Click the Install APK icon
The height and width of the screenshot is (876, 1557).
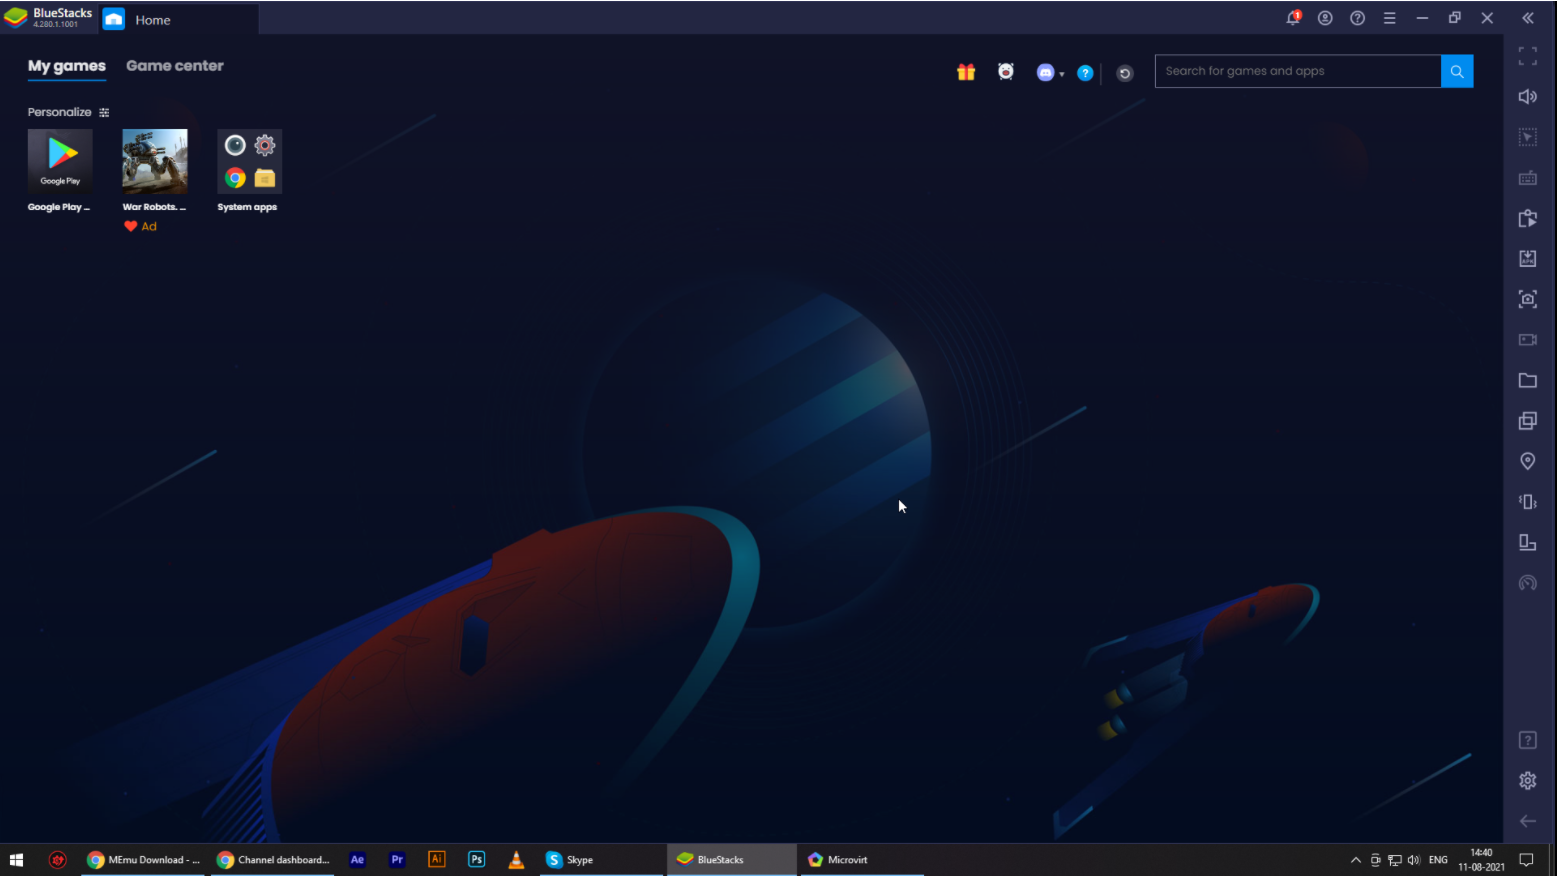tap(1527, 258)
